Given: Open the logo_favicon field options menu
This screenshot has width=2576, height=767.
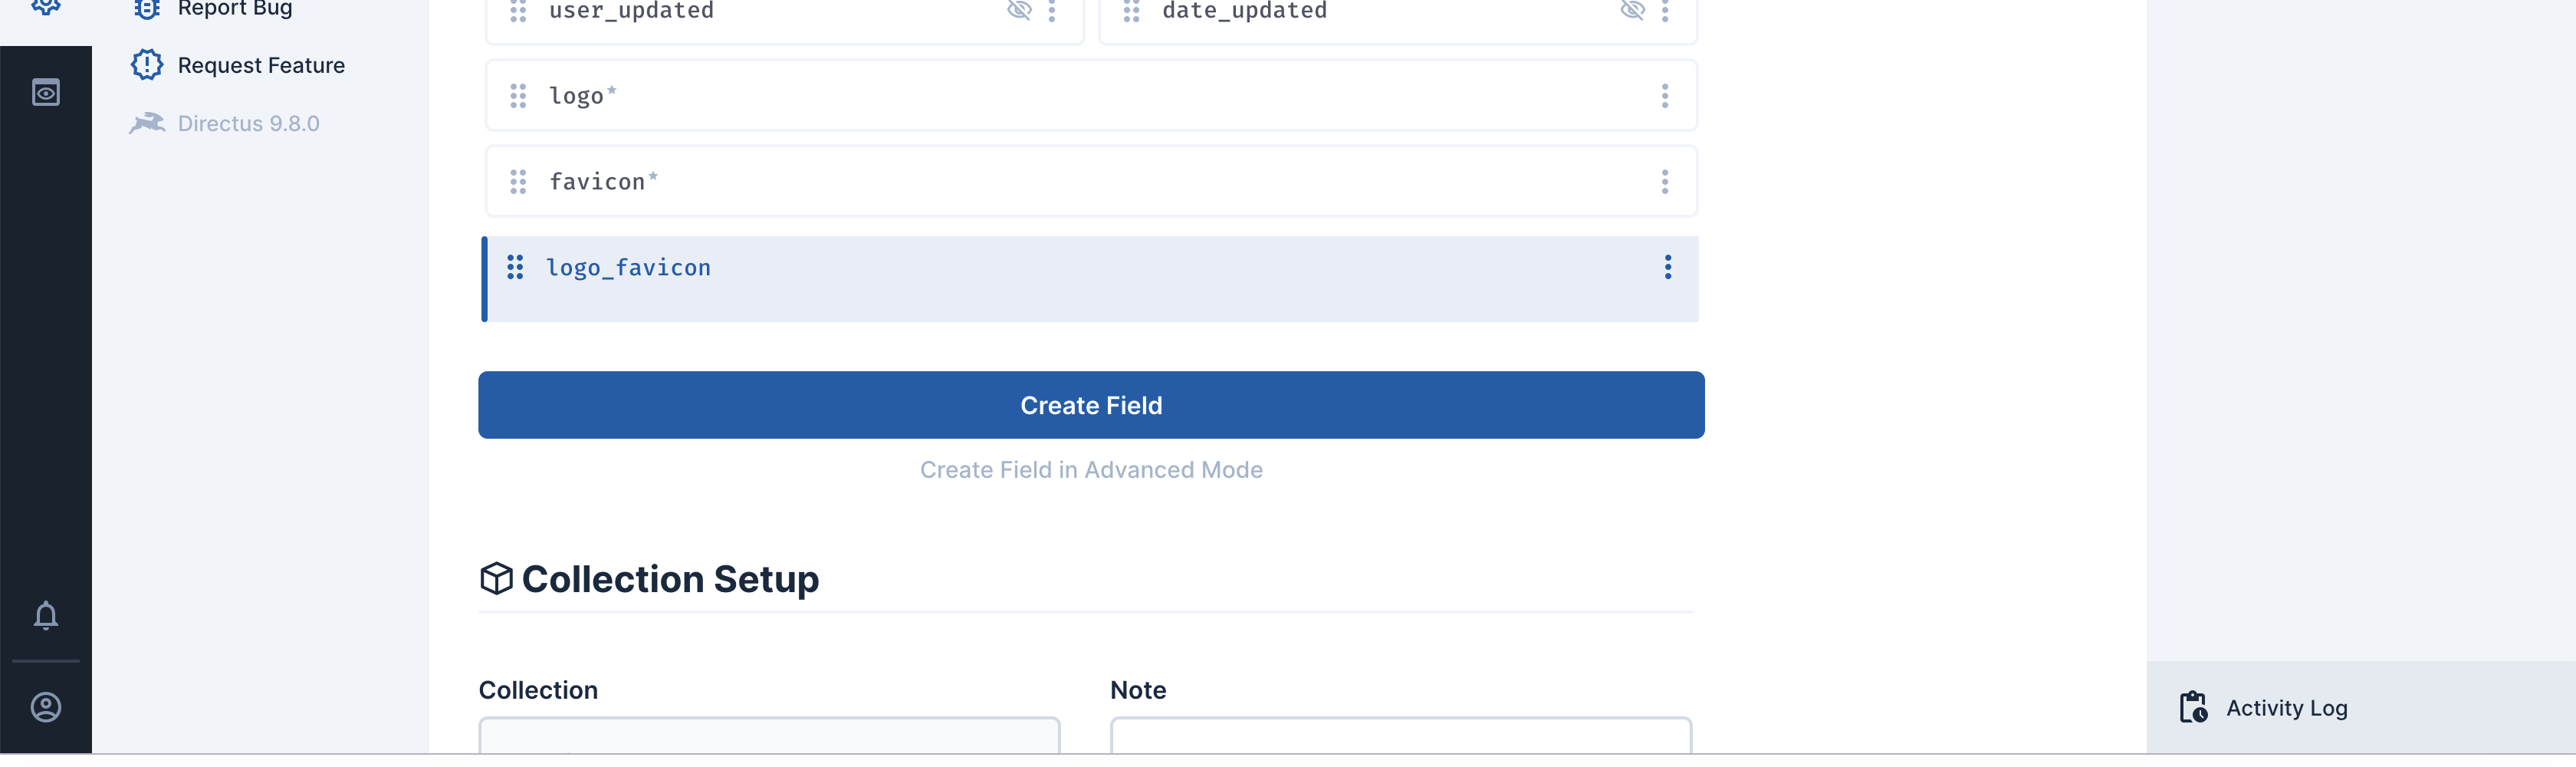Looking at the screenshot, I should click(1667, 267).
